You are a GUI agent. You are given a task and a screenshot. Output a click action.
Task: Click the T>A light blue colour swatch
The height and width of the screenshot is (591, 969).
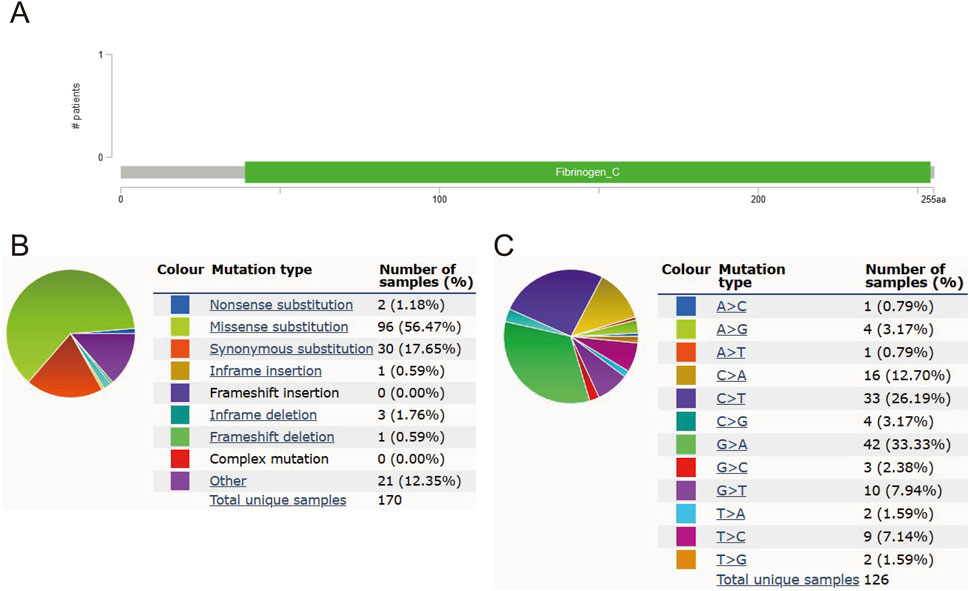(686, 514)
